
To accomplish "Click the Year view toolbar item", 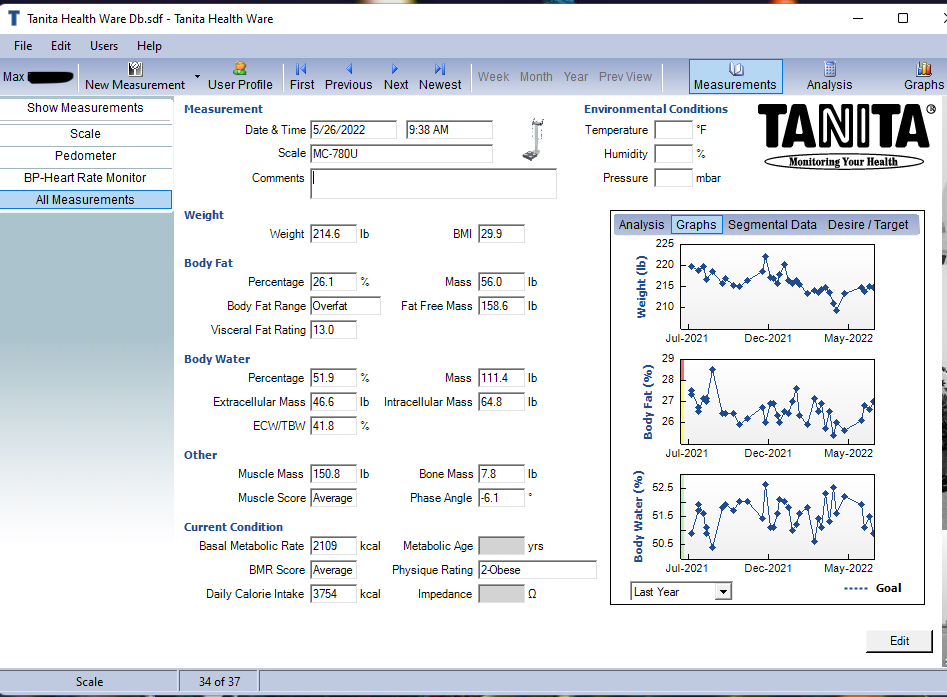I will click(x=575, y=77).
